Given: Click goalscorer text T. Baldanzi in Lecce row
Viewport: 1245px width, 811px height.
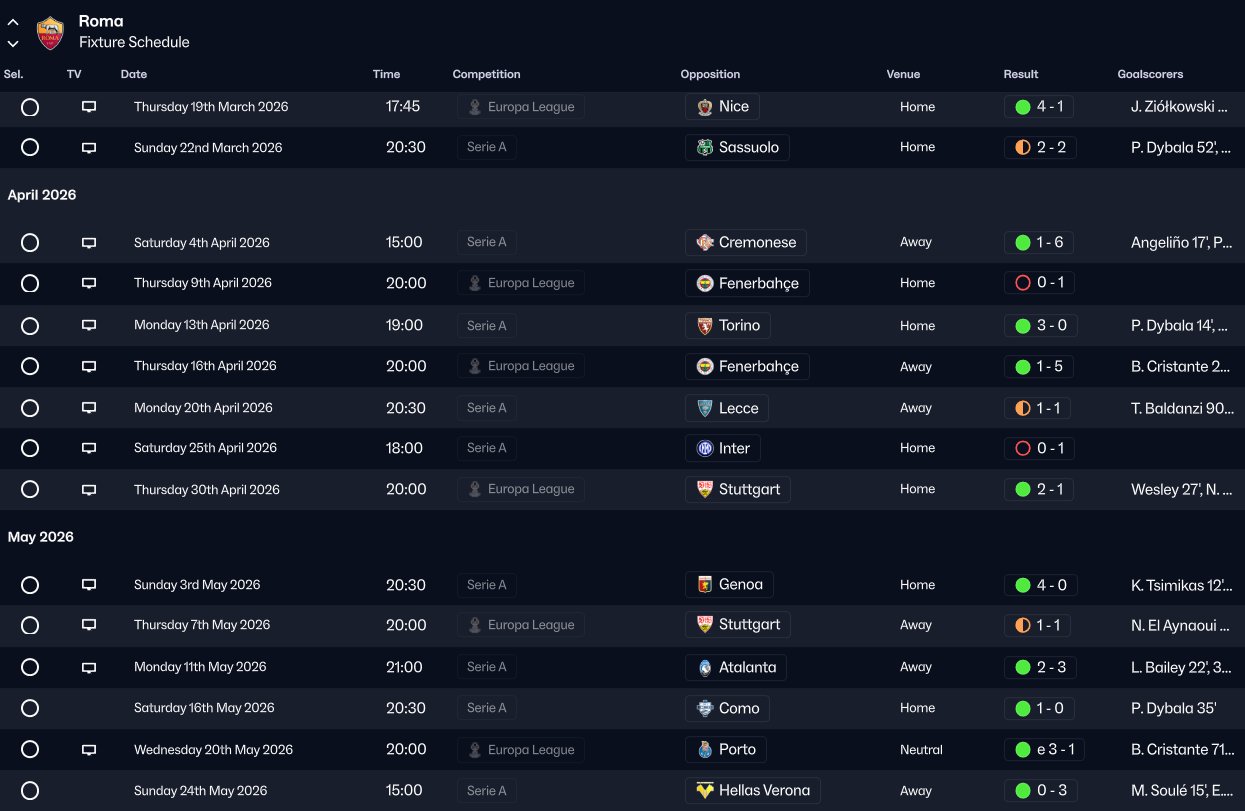Looking at the screenshot, I should [x=1181, y=408].
